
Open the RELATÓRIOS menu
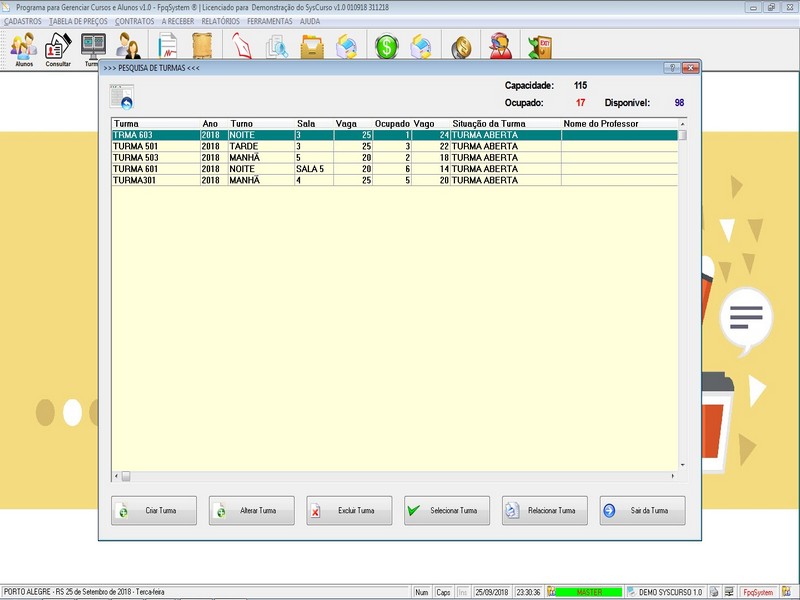[220, 21]
